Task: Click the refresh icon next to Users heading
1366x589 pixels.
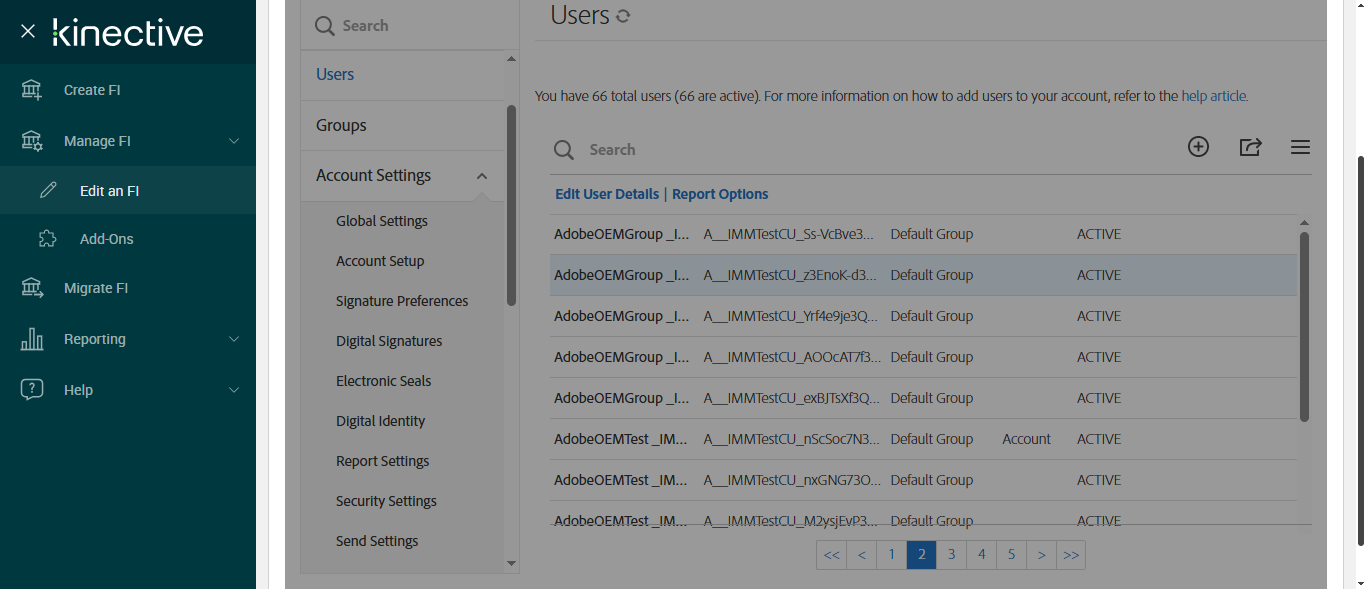Action: click(623, 16)
